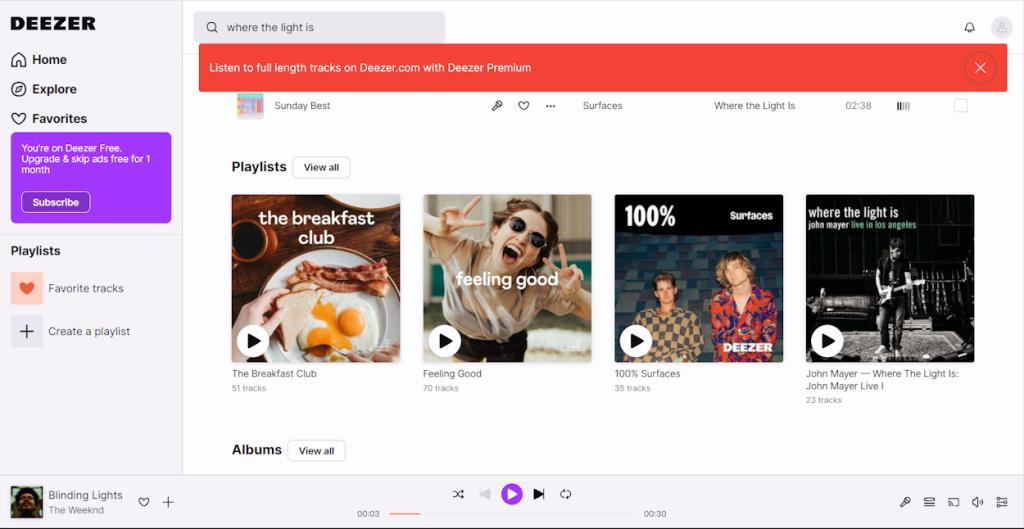Toggle shuffle mode

click(458, 494)
